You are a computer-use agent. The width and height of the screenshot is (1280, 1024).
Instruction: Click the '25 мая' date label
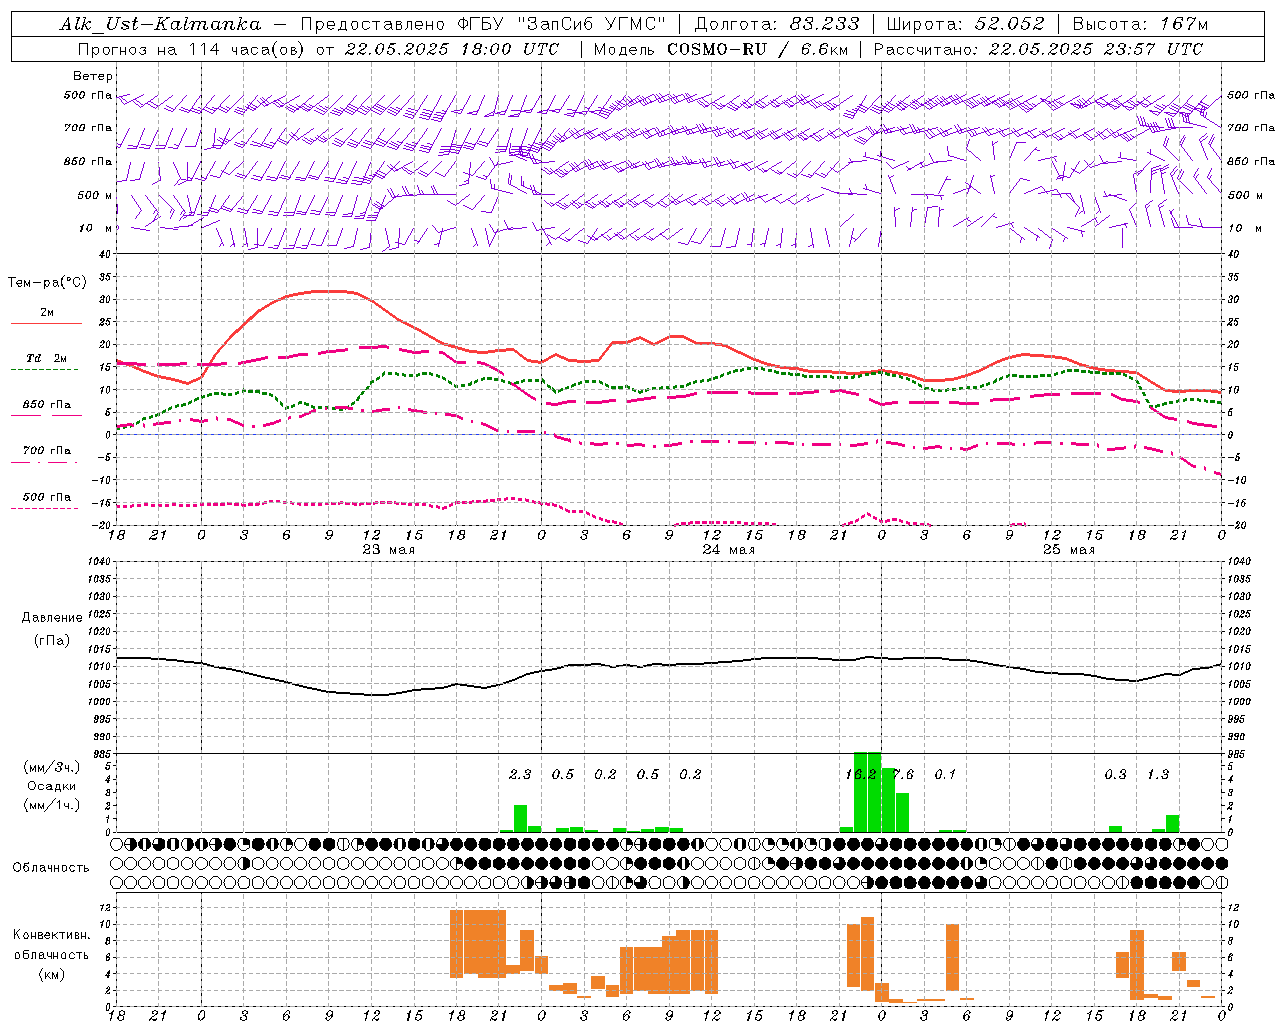pos(1069,550)
